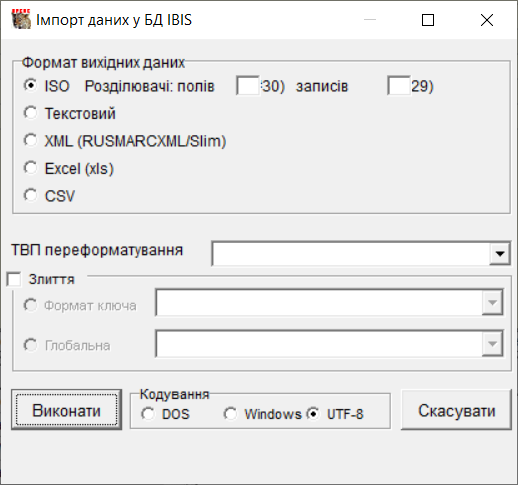Enable the Злиття checkbox
The width and height of the screenshot is (518, 485).
tap(14, 279)
